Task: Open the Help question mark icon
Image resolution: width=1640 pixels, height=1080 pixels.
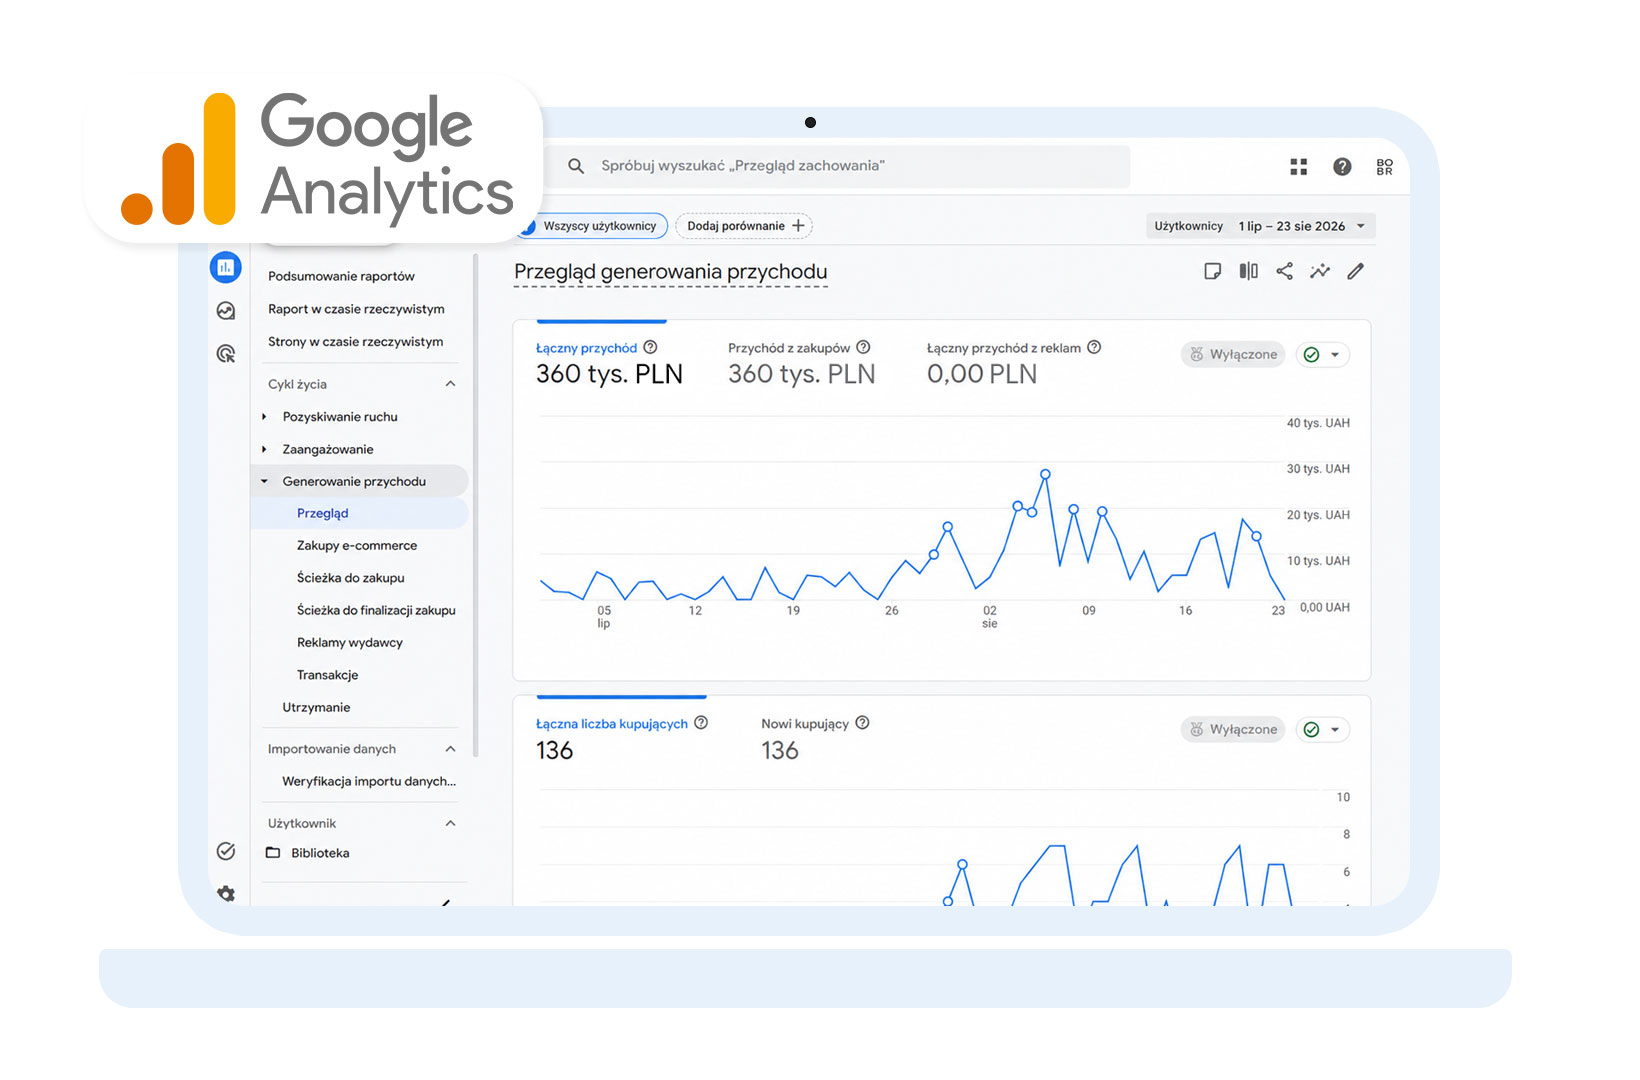Action: (1342, 167)
